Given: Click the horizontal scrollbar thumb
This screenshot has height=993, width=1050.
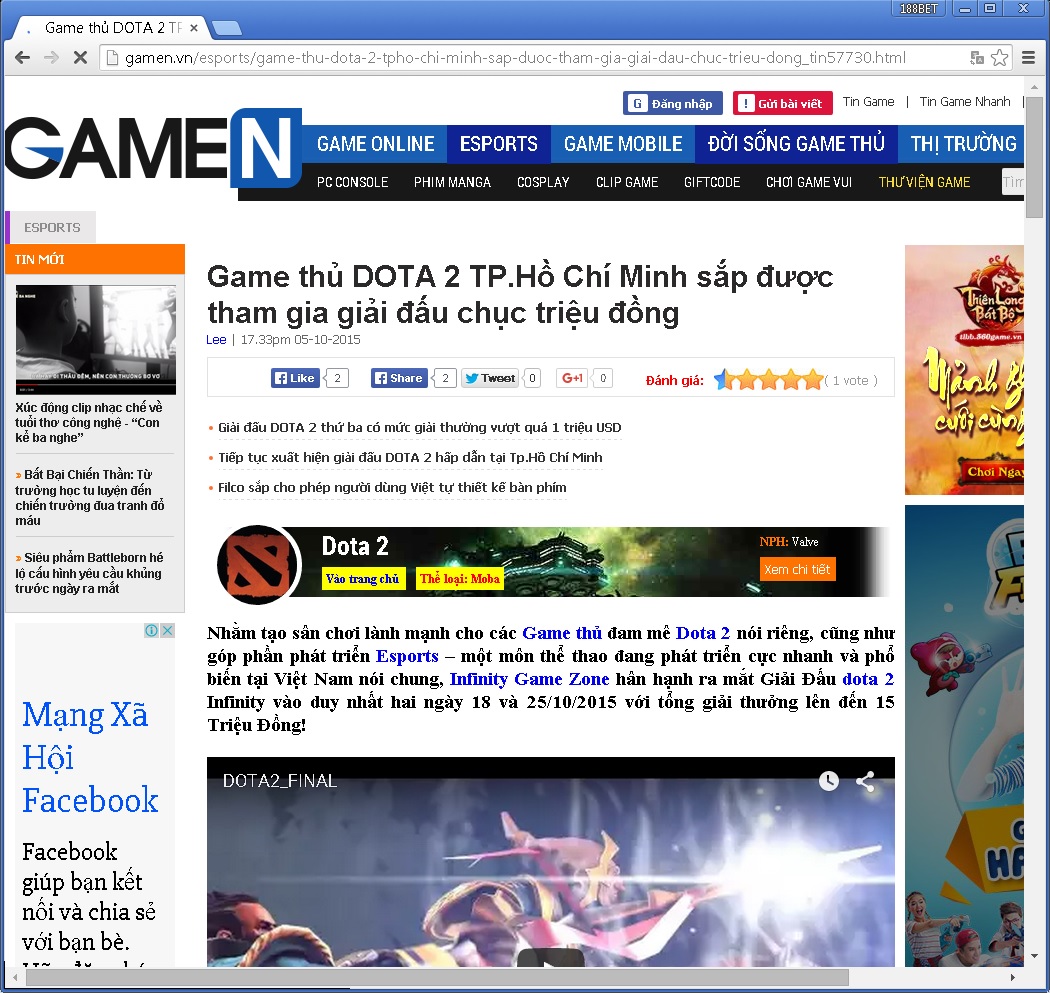Looking at the screenshot, I should [437, 978].
